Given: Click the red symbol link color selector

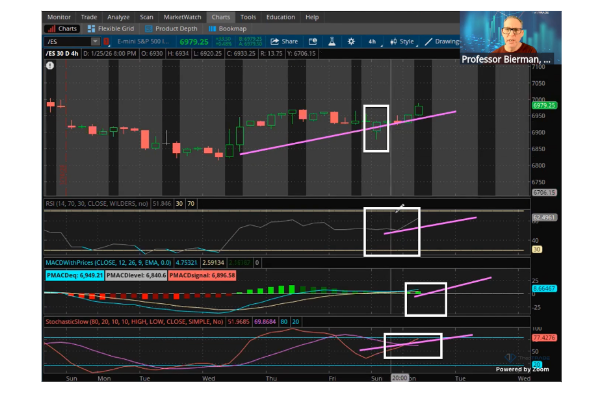Looking at the screenshot, I should coord(106,41).
